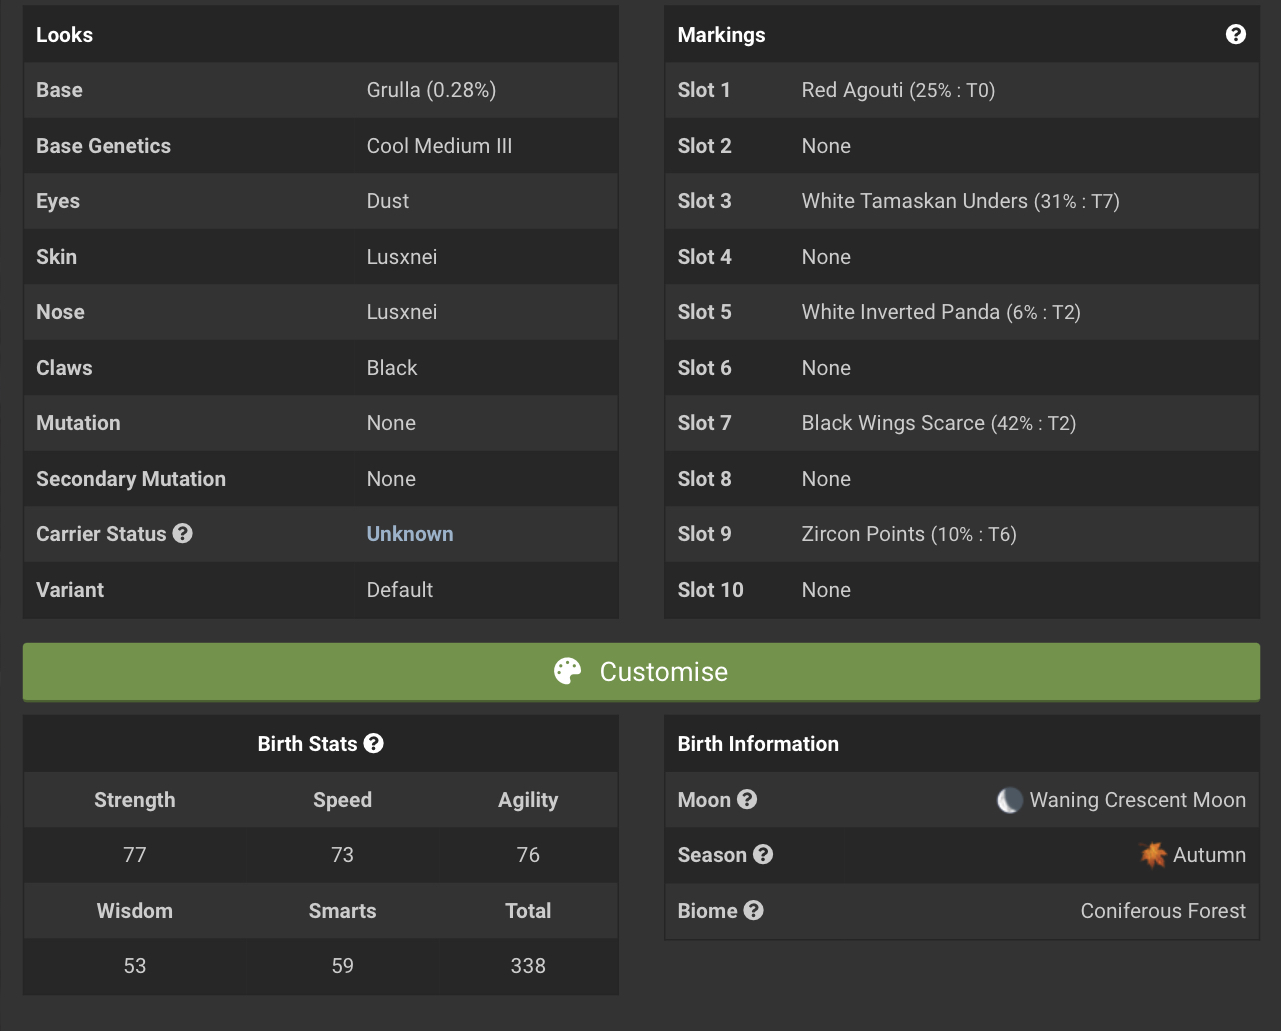Screen dimensions: 1281x1031
Task: Click None in the Slot 10 row
Action: [826, 590]
